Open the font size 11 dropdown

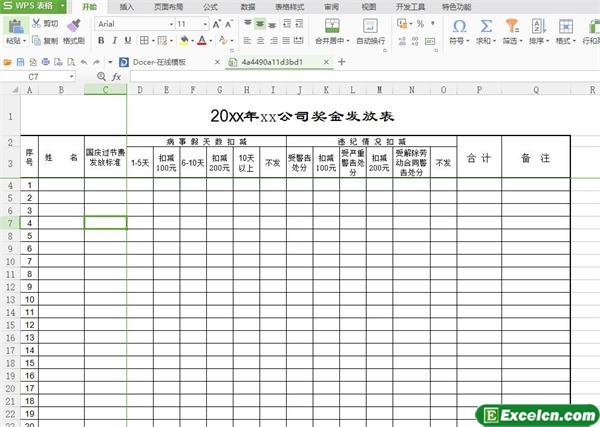[x=205, y=24]
